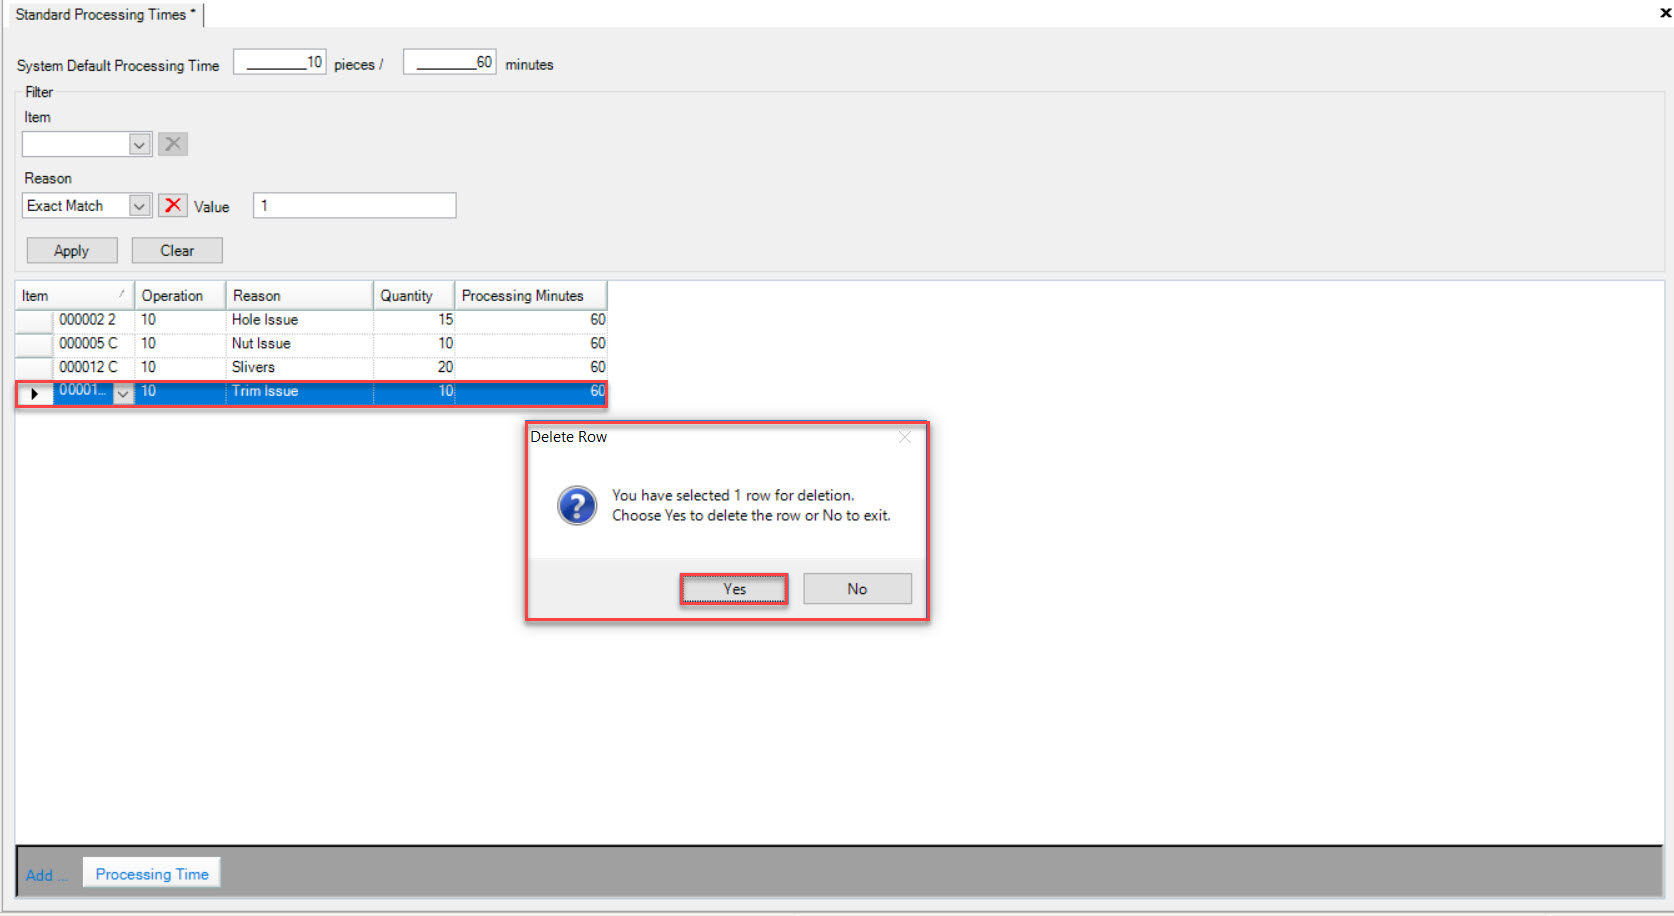Click the Reason Value input field

354,205
